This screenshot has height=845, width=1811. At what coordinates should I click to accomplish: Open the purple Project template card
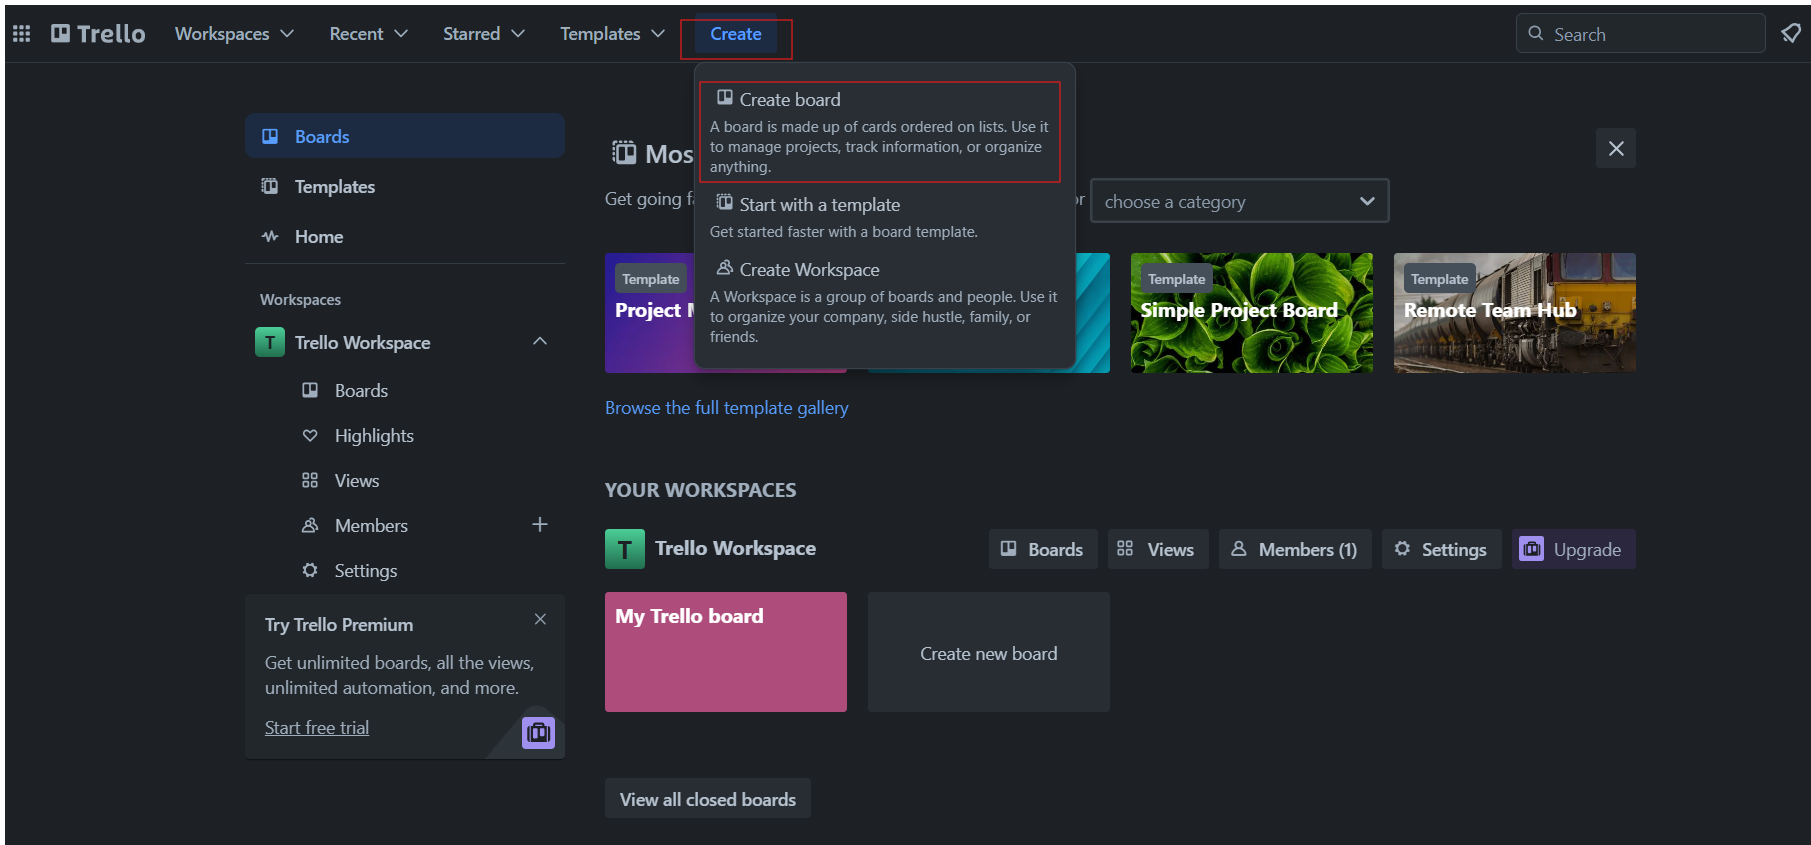coord(649,313)
